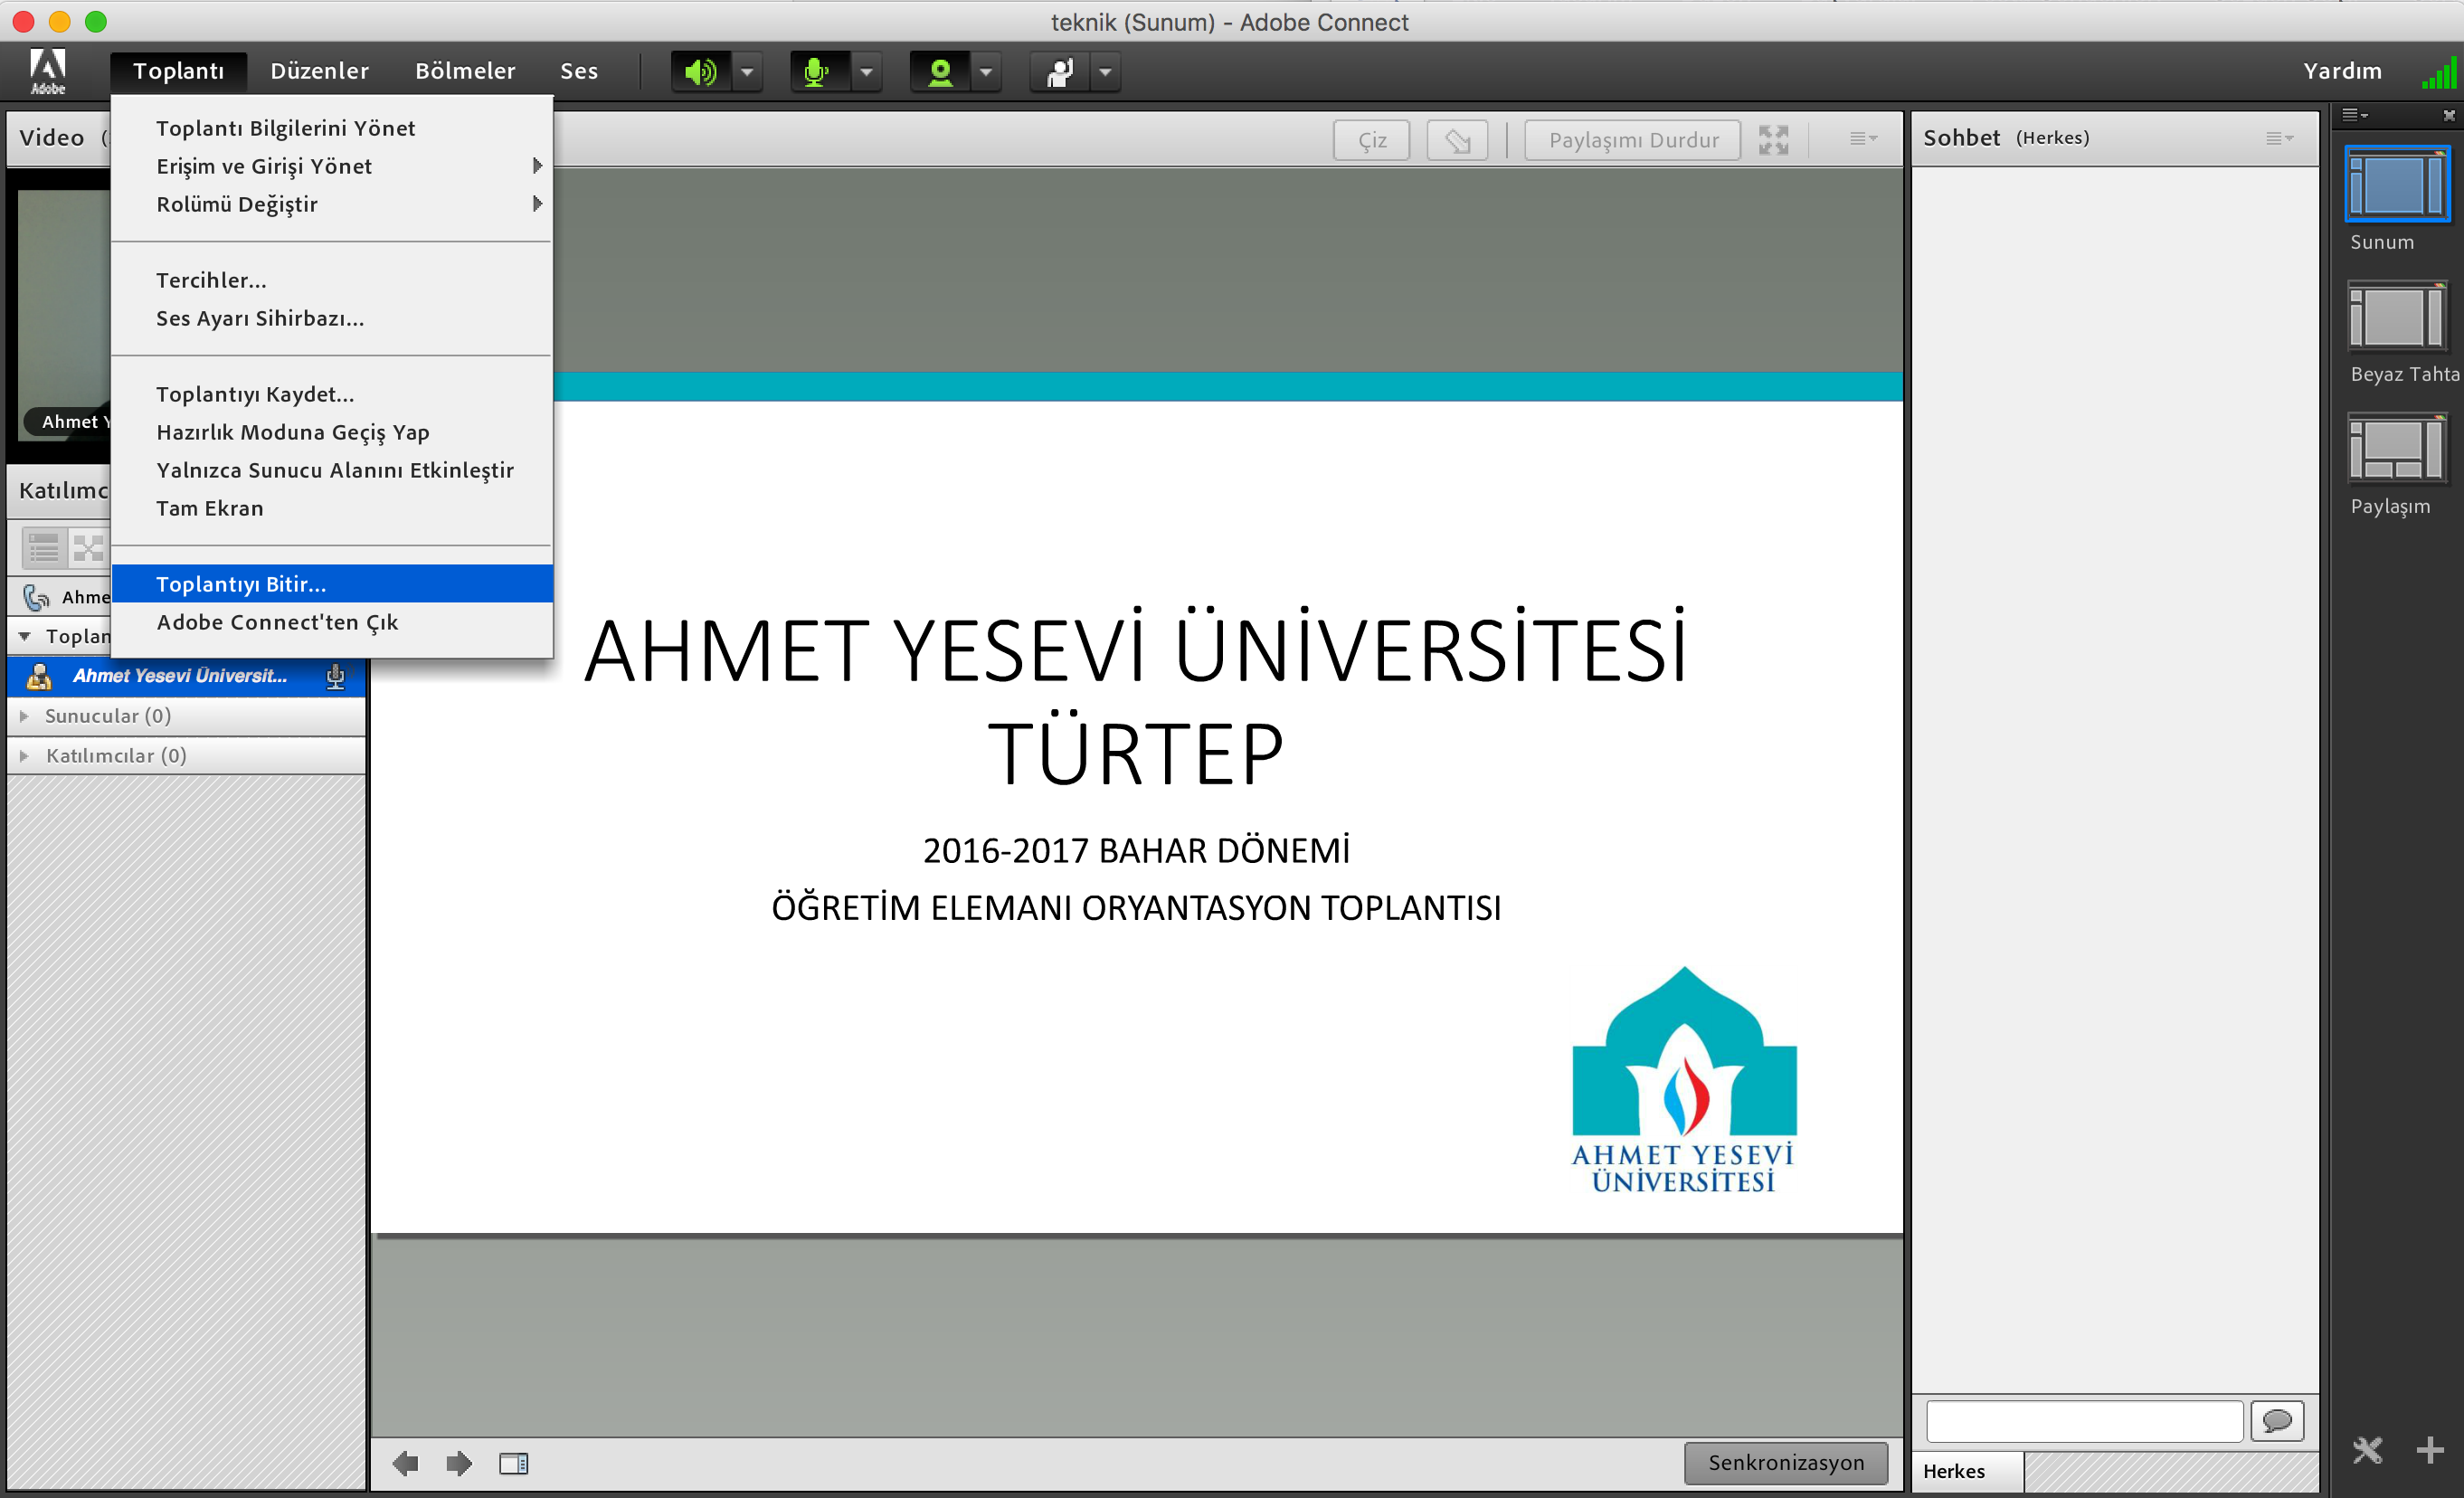The height and width of the screenshot is (1498, 2464).
Task: Select Hazırlık Moduna Geçiş Yap
Action: [332, 432]
